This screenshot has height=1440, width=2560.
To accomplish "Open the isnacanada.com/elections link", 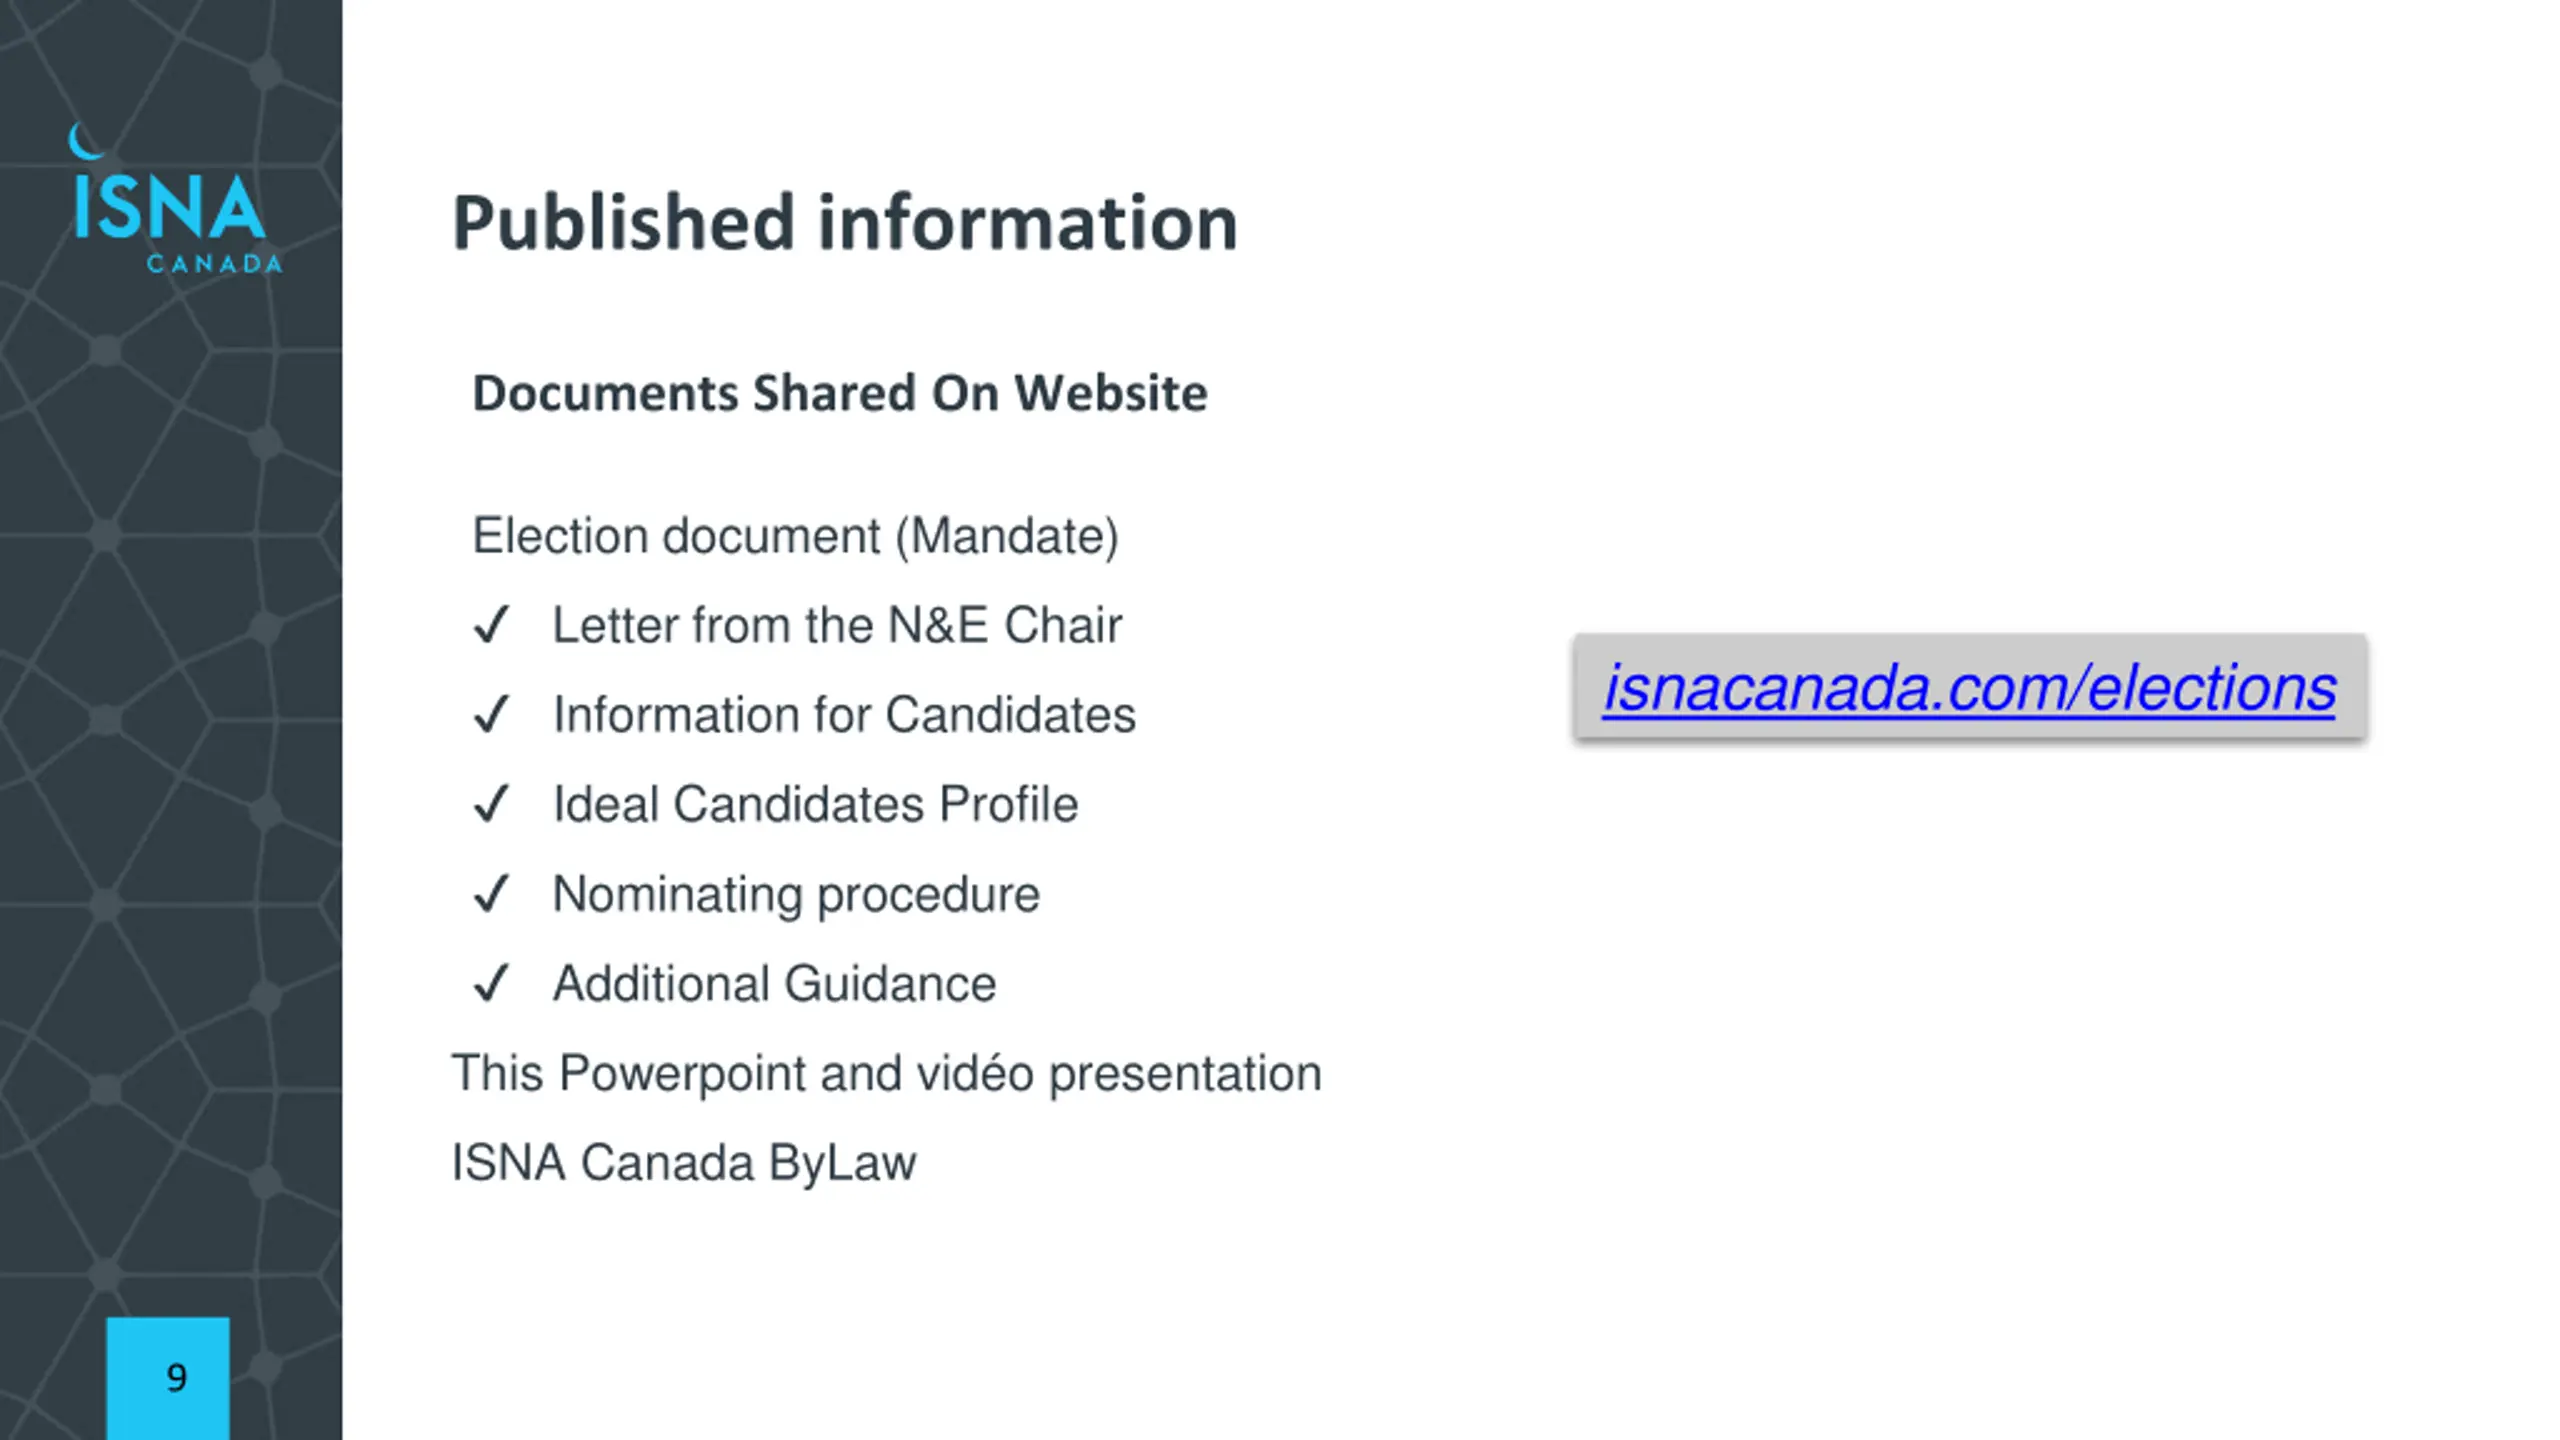I will pos(1969,688).
